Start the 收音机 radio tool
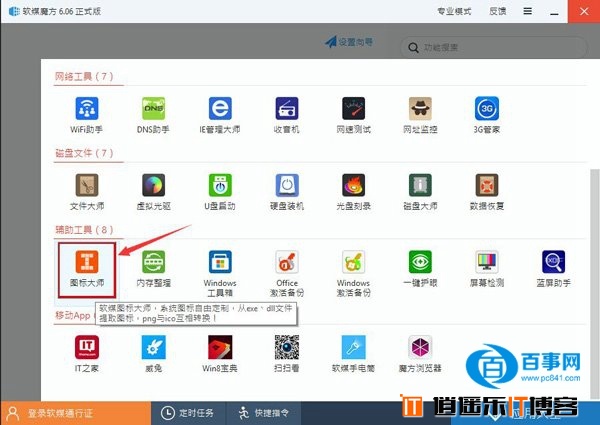The image size is (600, 425). pos(287,115)
